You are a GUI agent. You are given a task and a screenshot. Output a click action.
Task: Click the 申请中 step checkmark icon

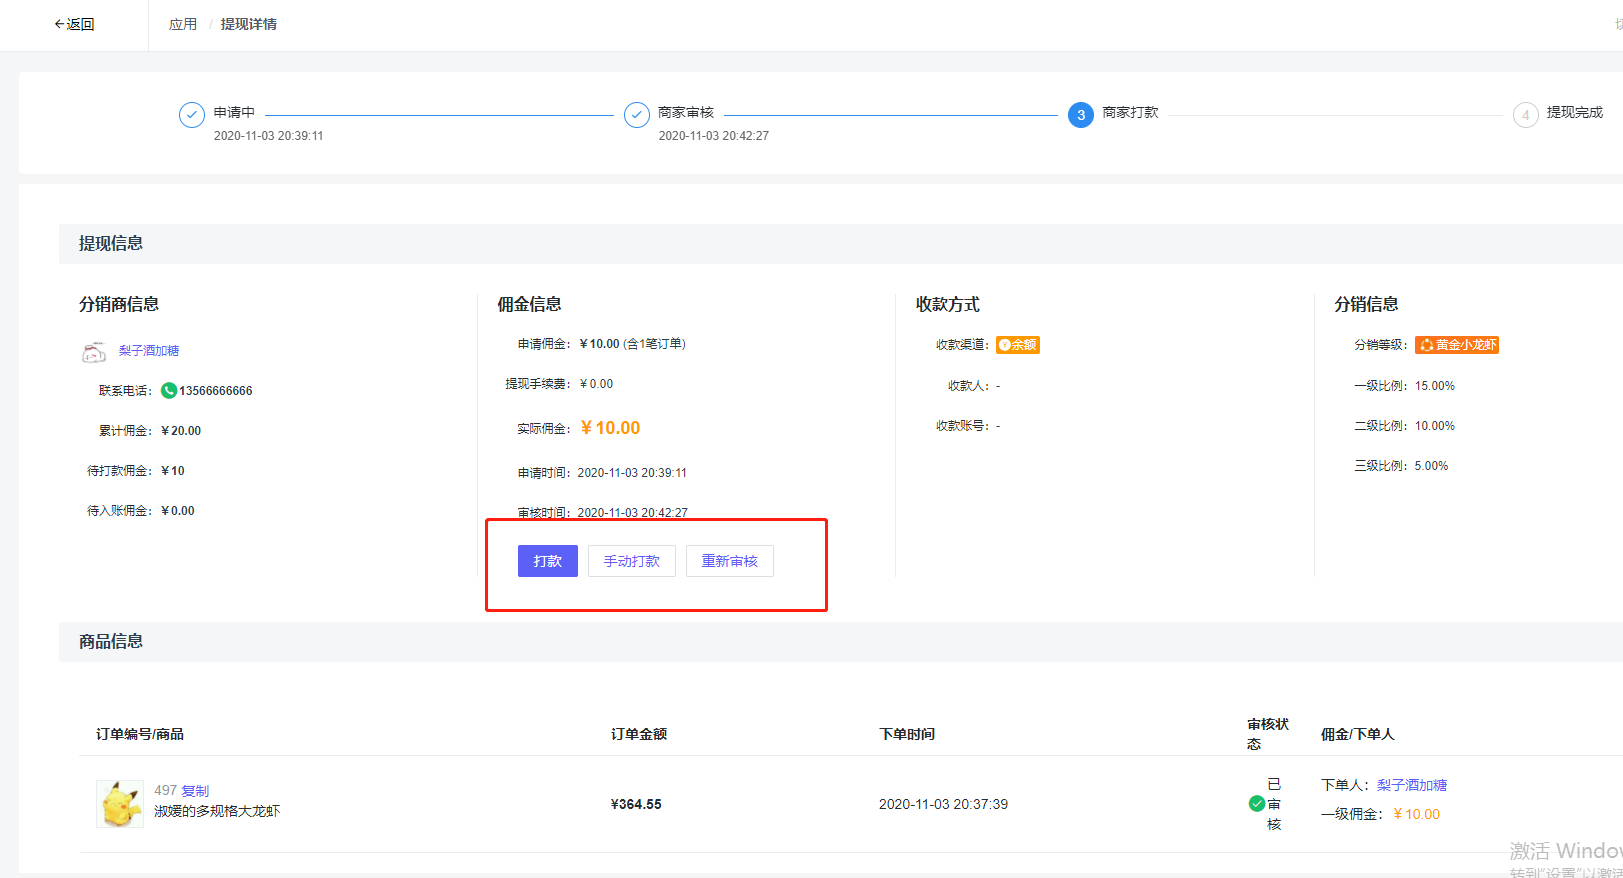coord(191,115)
